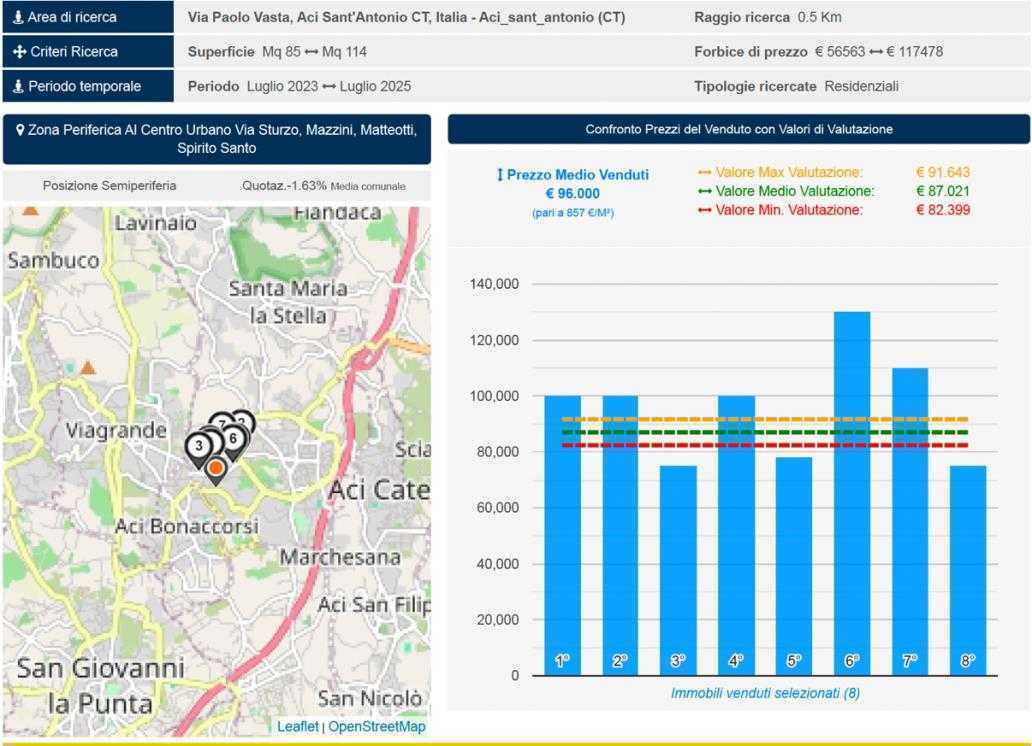Click the blue icon beside Prezzo Medio Venduti
The width and height of the screenshot is (1032, 746).
(x=500, y=174)
